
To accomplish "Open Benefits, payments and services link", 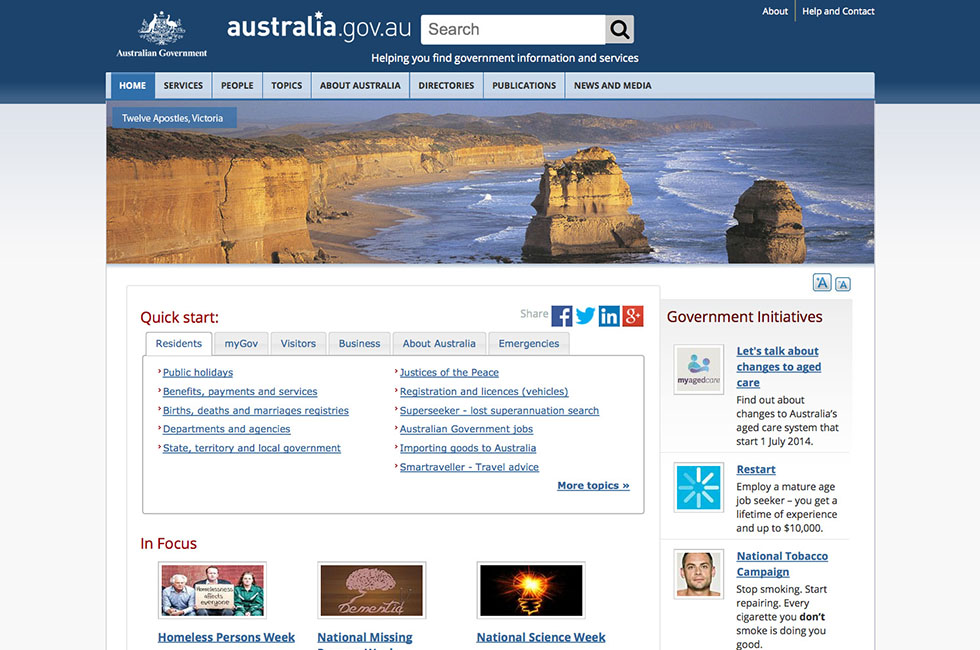I will point(240,391).
